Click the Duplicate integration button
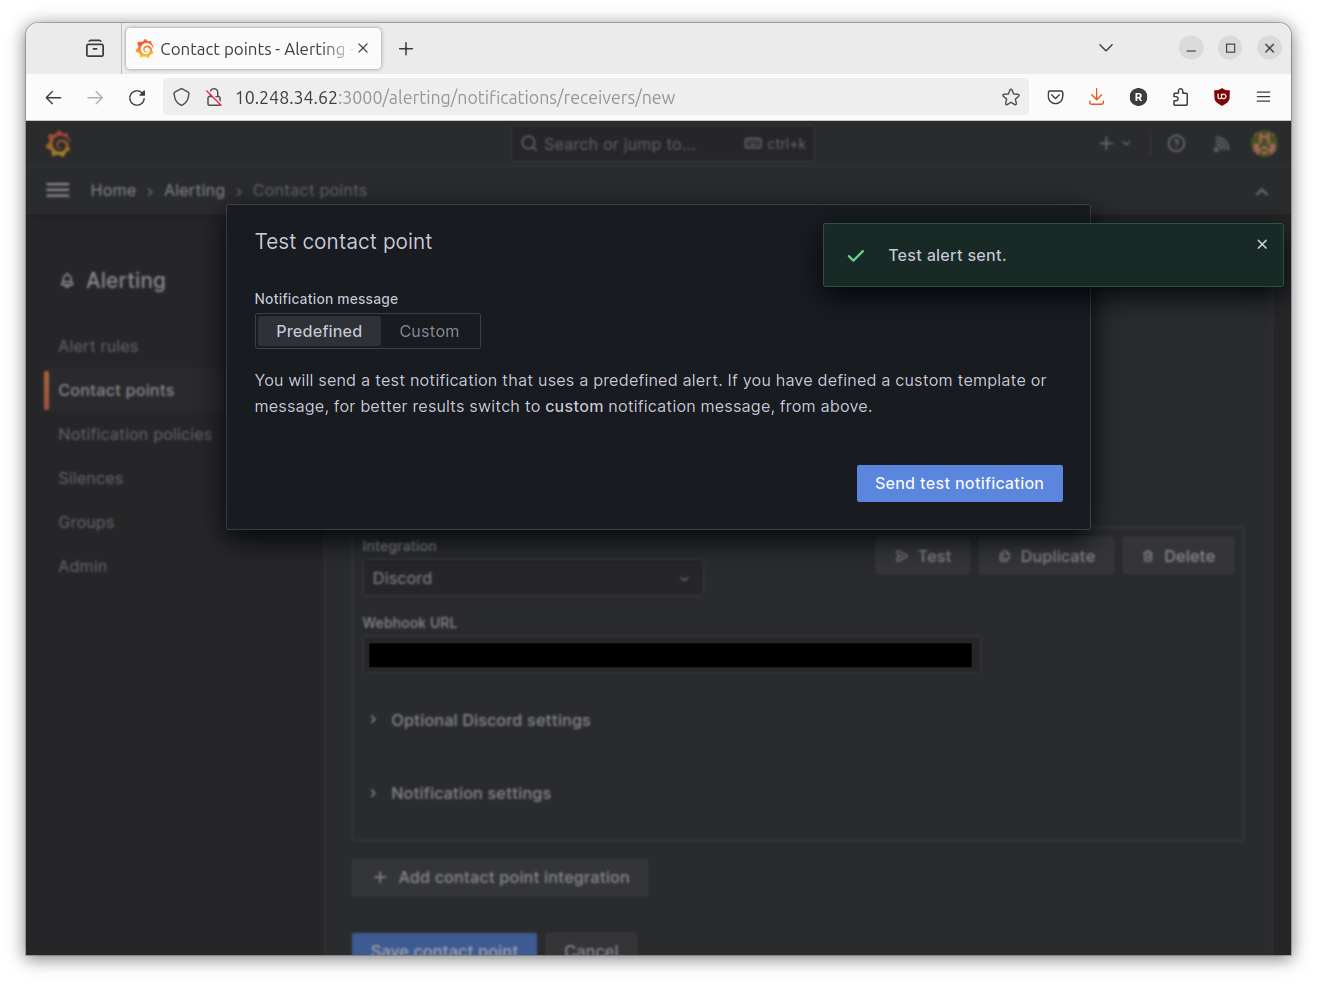This screenshot has height=984, width=1317. click(x=1046, y=556)
